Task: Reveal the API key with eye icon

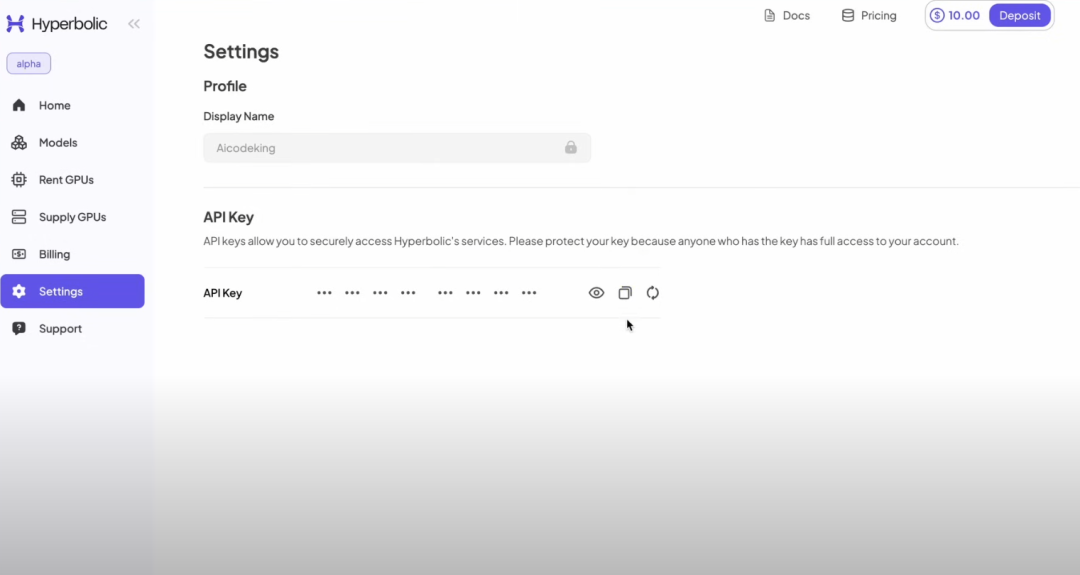Action: point(597,293)
